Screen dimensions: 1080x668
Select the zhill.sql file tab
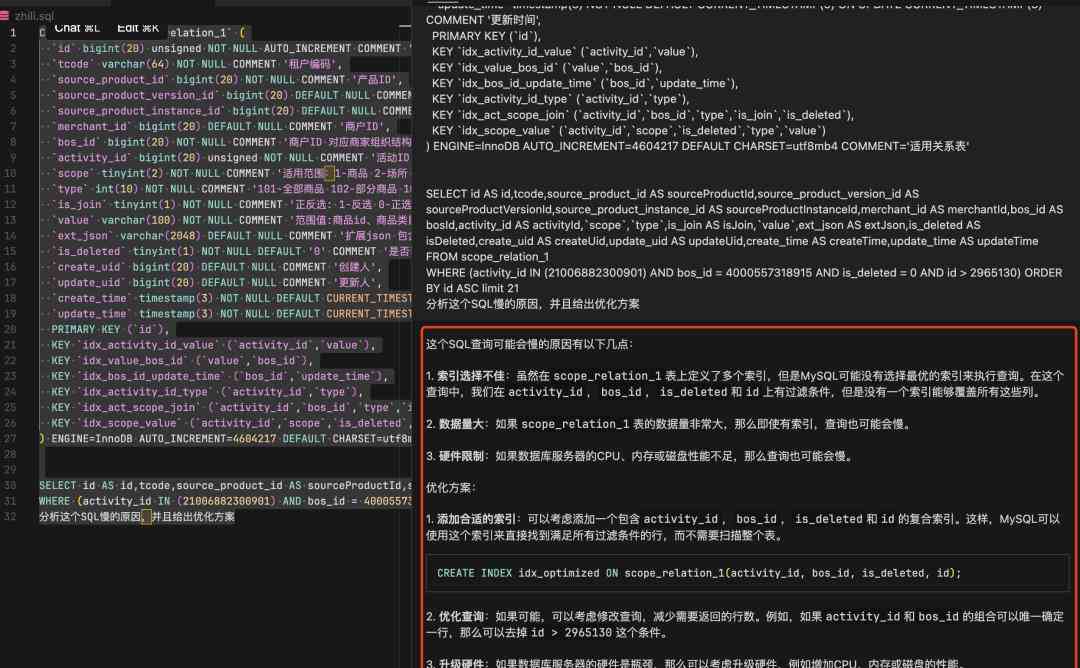(34, 15)
